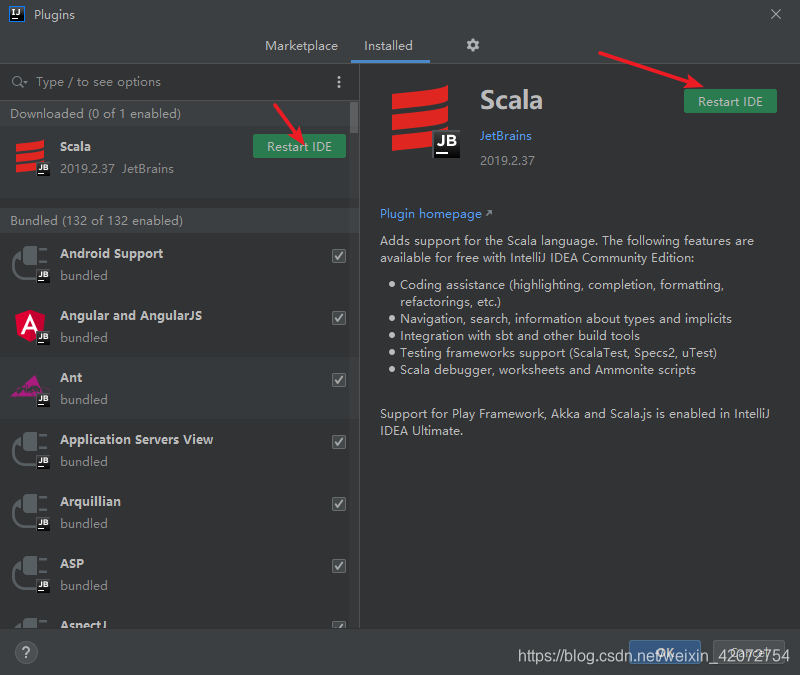Screen dimensions: 800x675
Task: Open the plugin settings gear icon
Action: click(472, 45)
